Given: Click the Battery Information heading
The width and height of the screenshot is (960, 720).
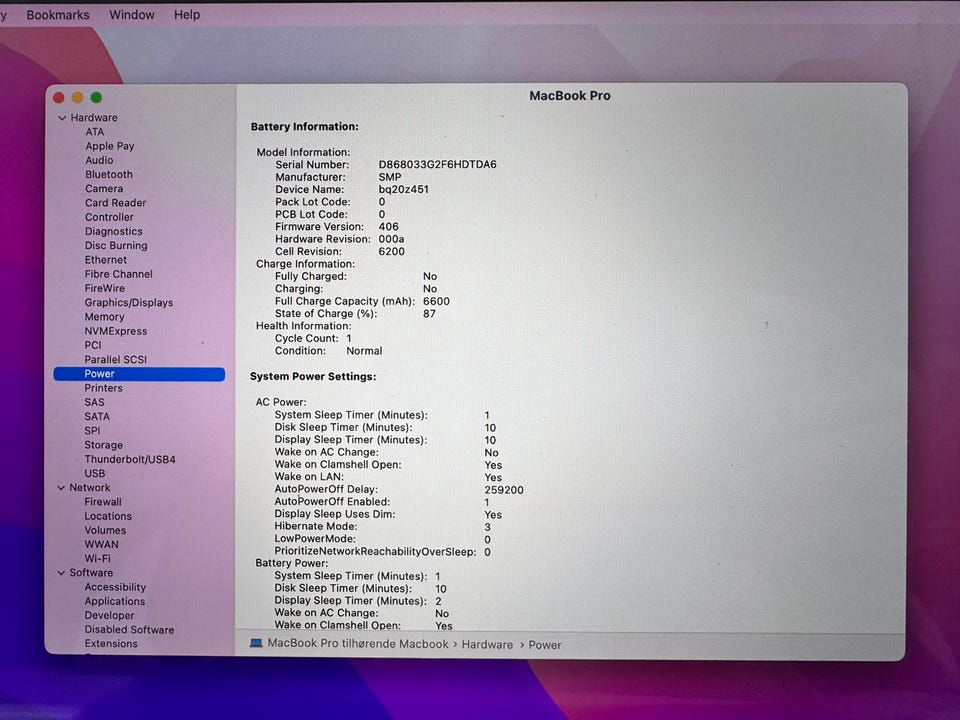Looking at the screenshot, I should coord(304,127).
